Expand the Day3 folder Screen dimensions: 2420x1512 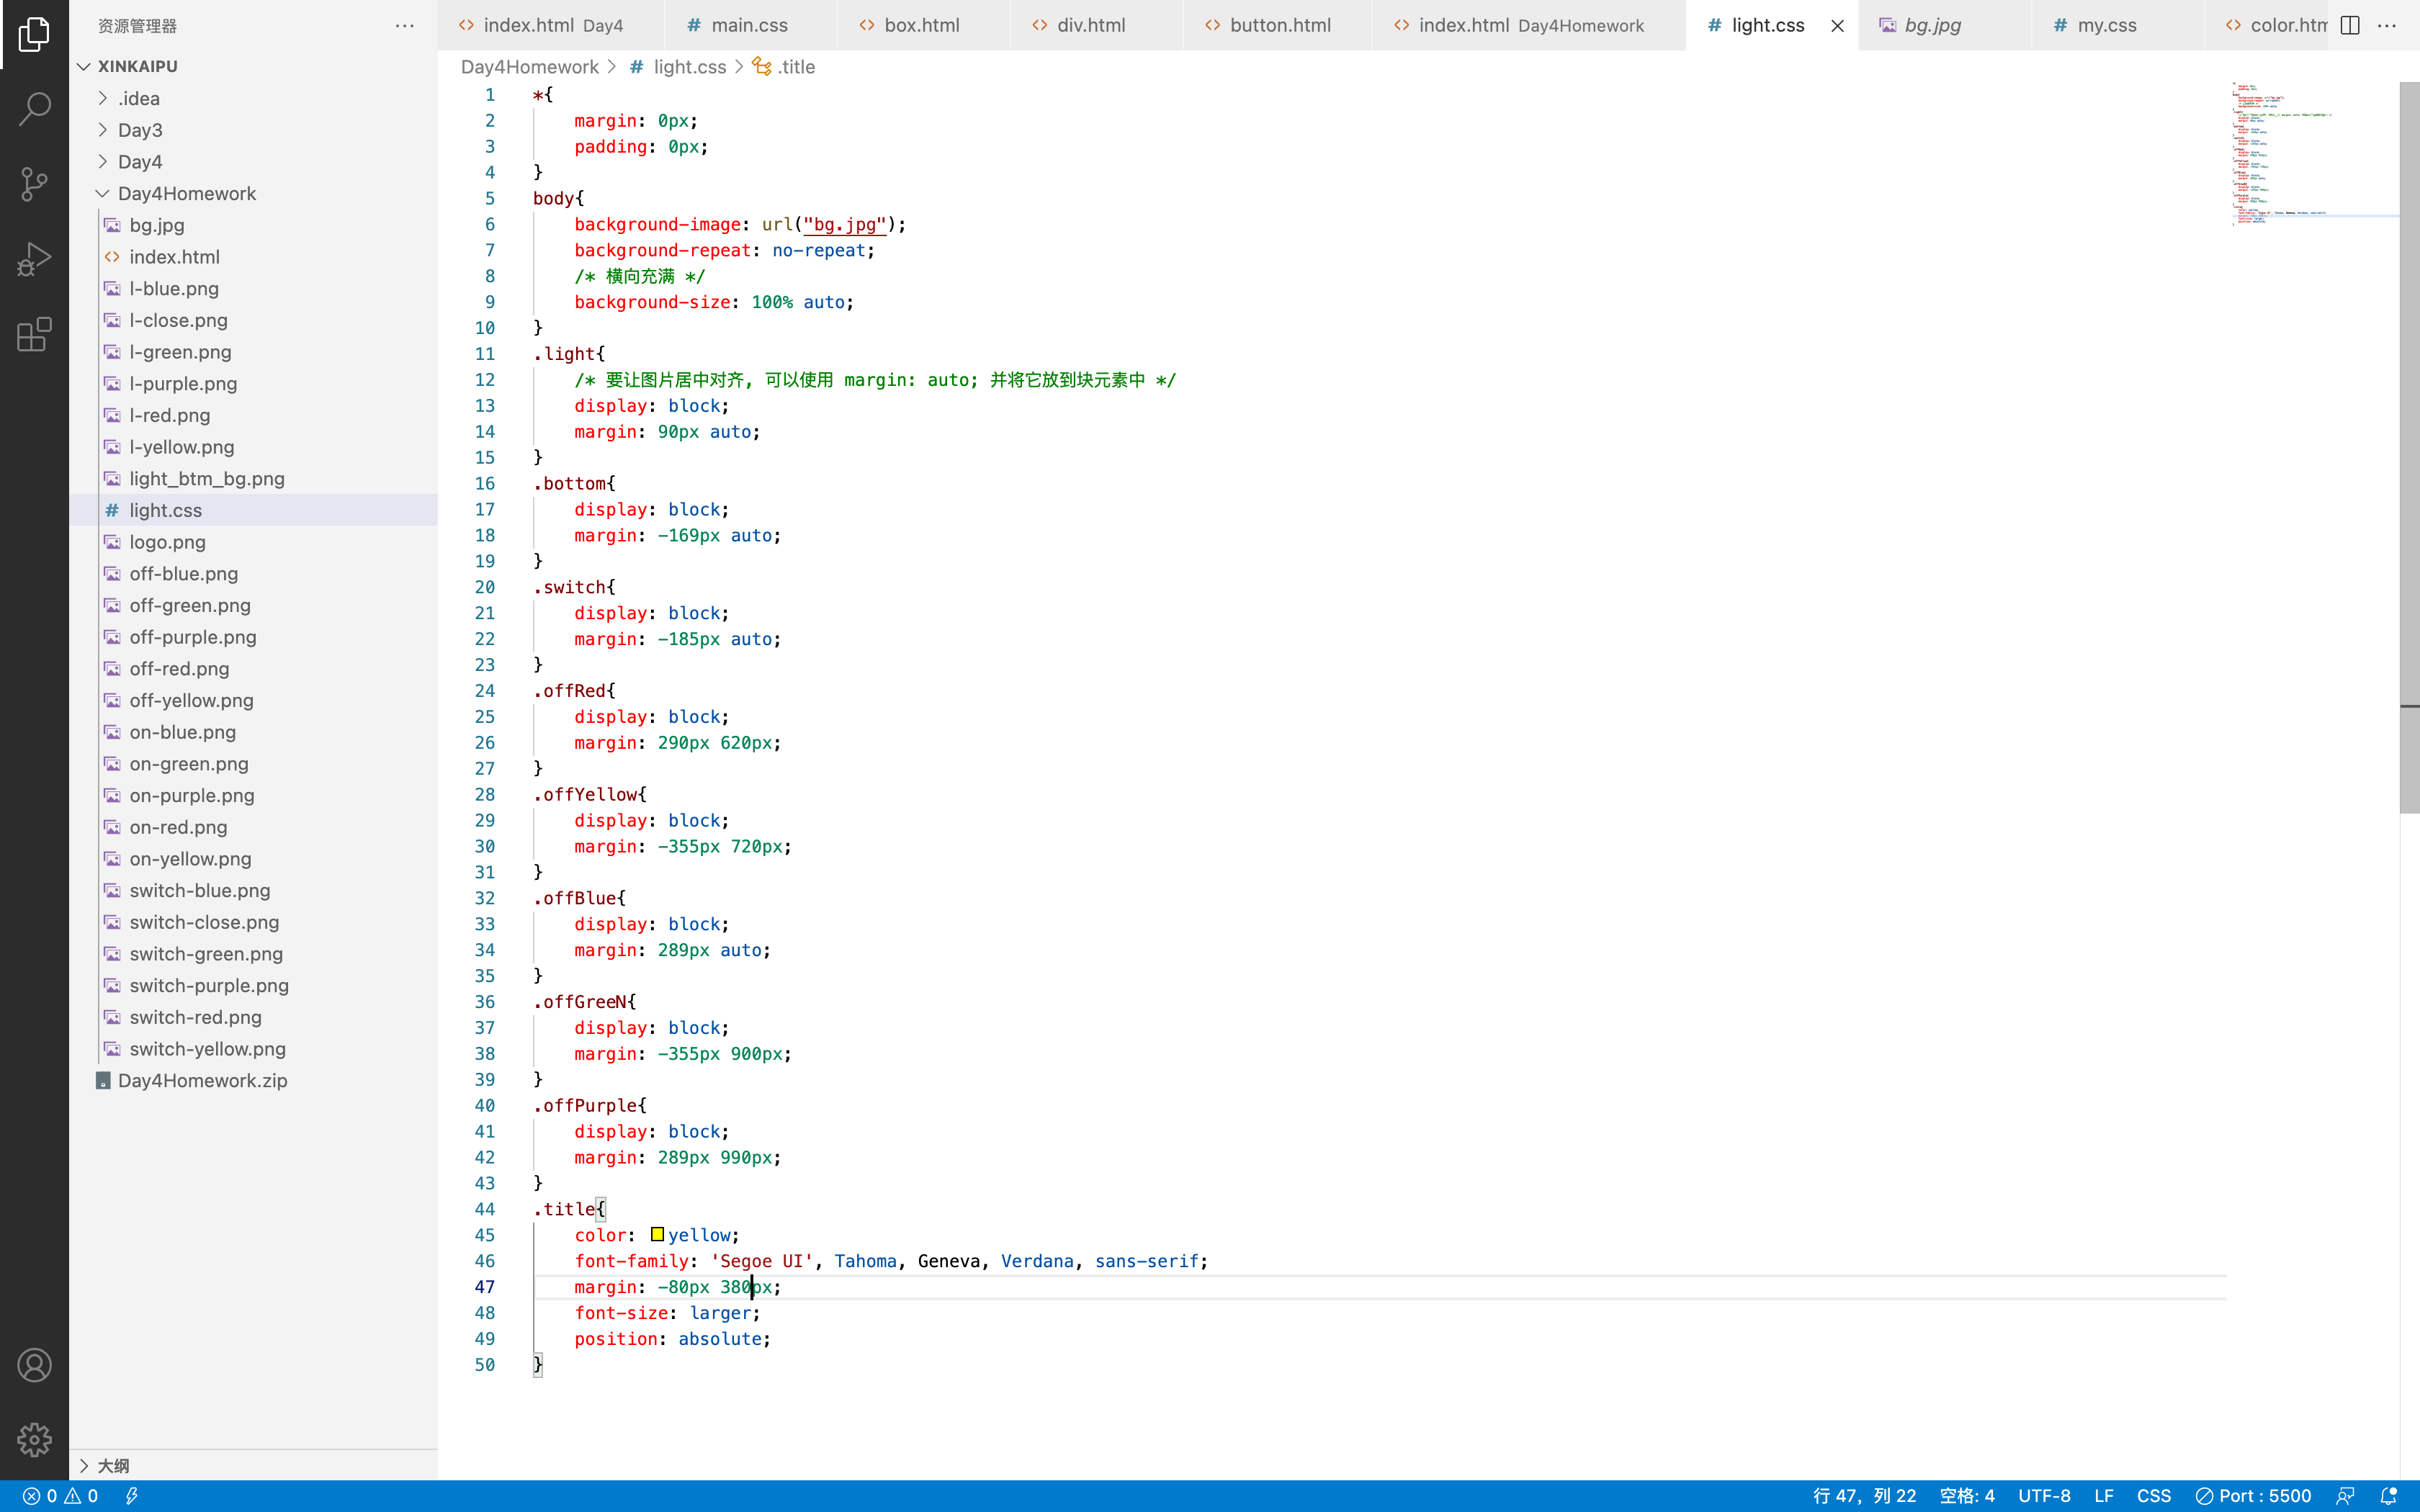click(140, 130)
